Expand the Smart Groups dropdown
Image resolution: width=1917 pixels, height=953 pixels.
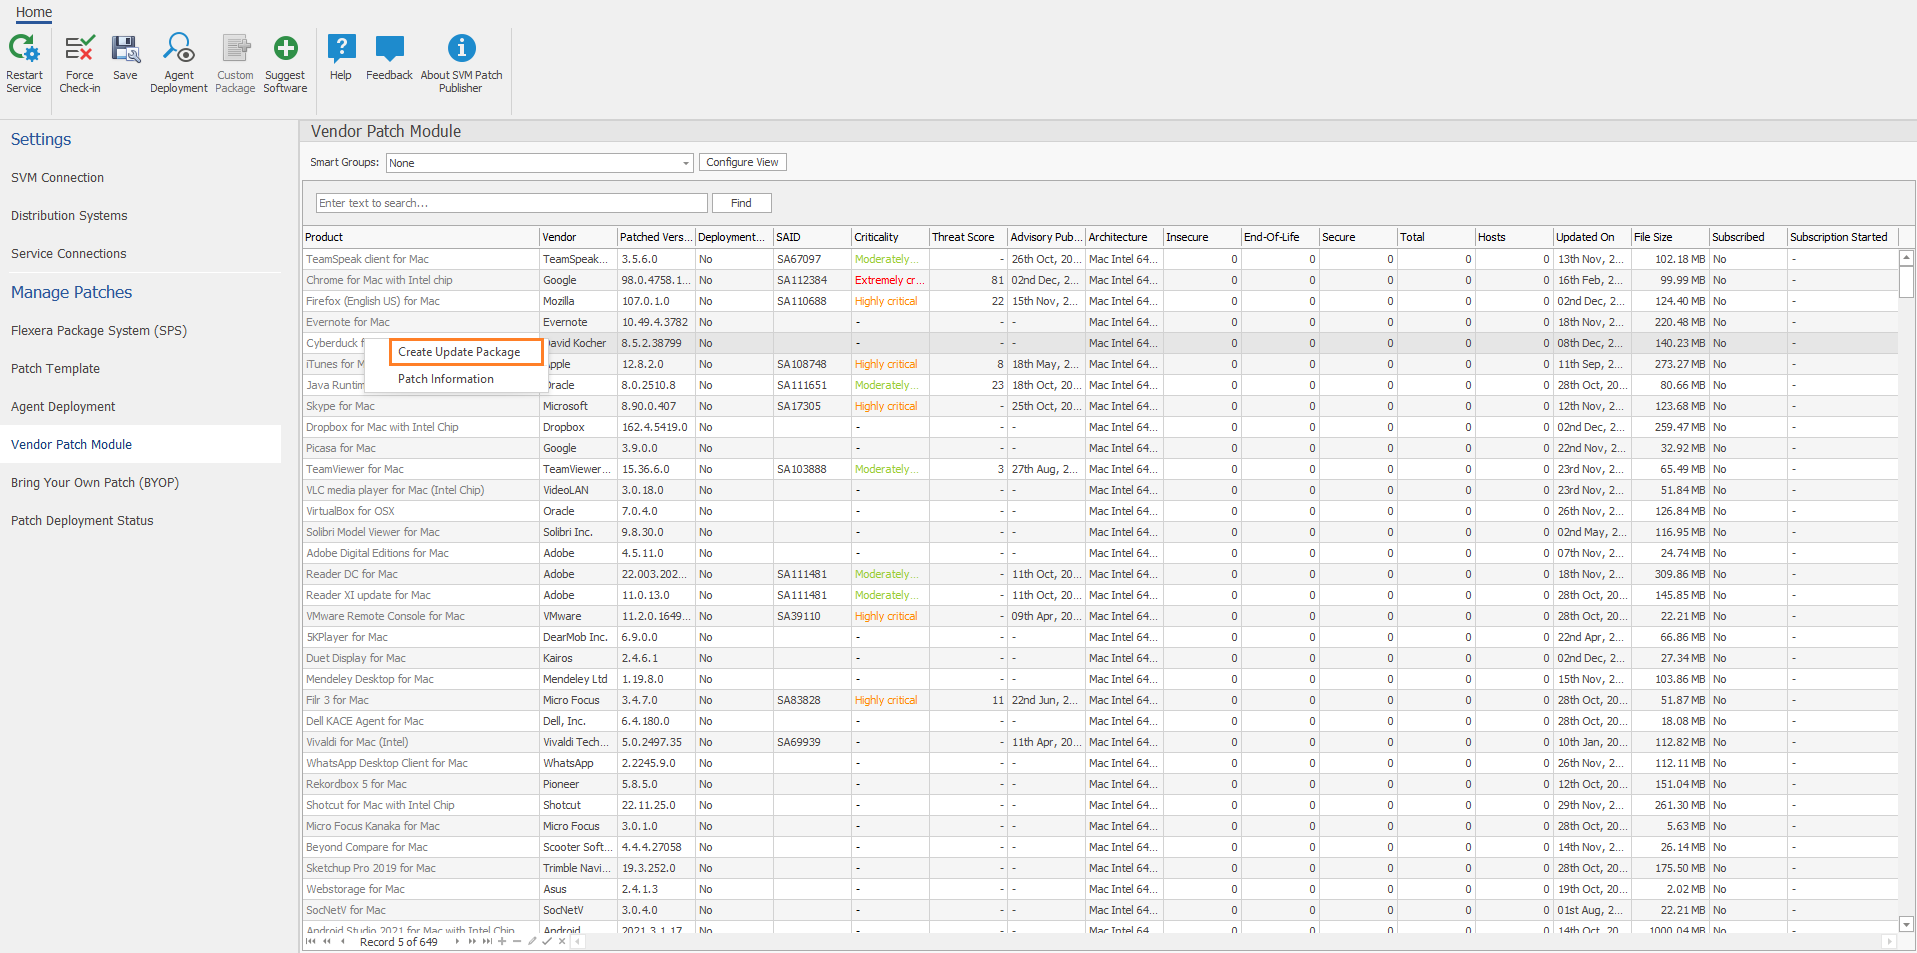point(685,163)
